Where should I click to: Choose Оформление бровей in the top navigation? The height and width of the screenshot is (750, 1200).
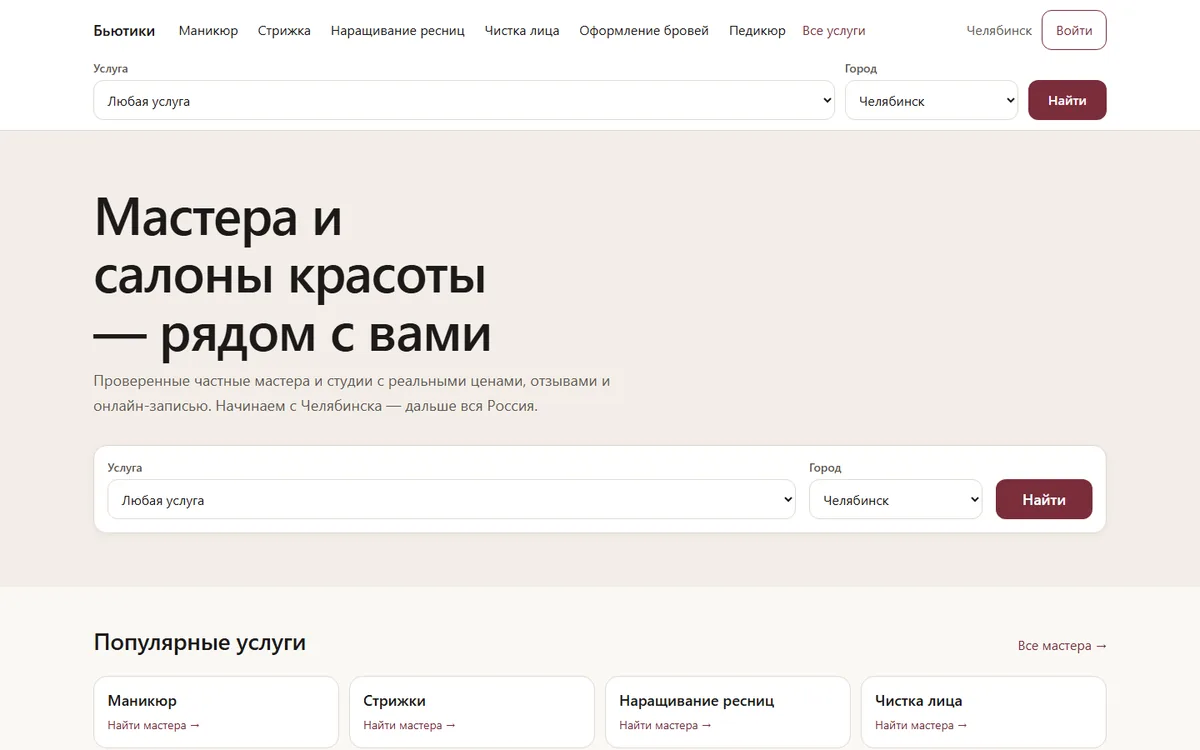644,31
